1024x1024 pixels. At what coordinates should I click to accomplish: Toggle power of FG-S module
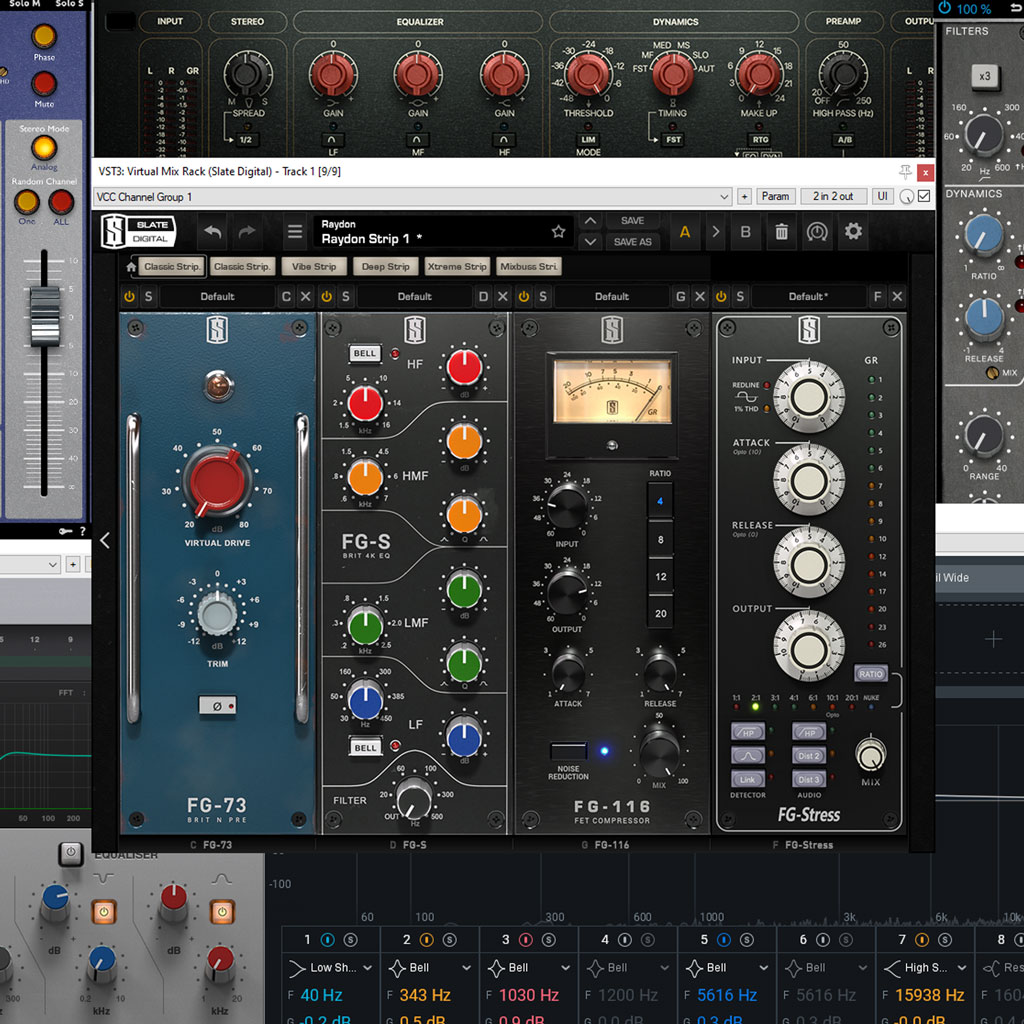point(327,296)
